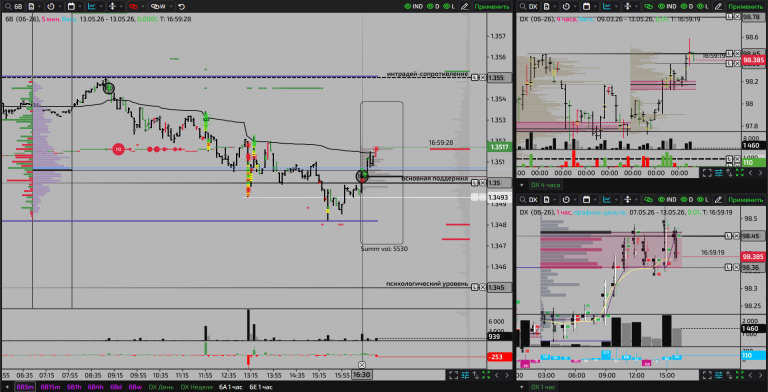Open calendar icon in bottom DX chart
The height and width of the screenshot is (392, 768).
click(x=586, y=199)
